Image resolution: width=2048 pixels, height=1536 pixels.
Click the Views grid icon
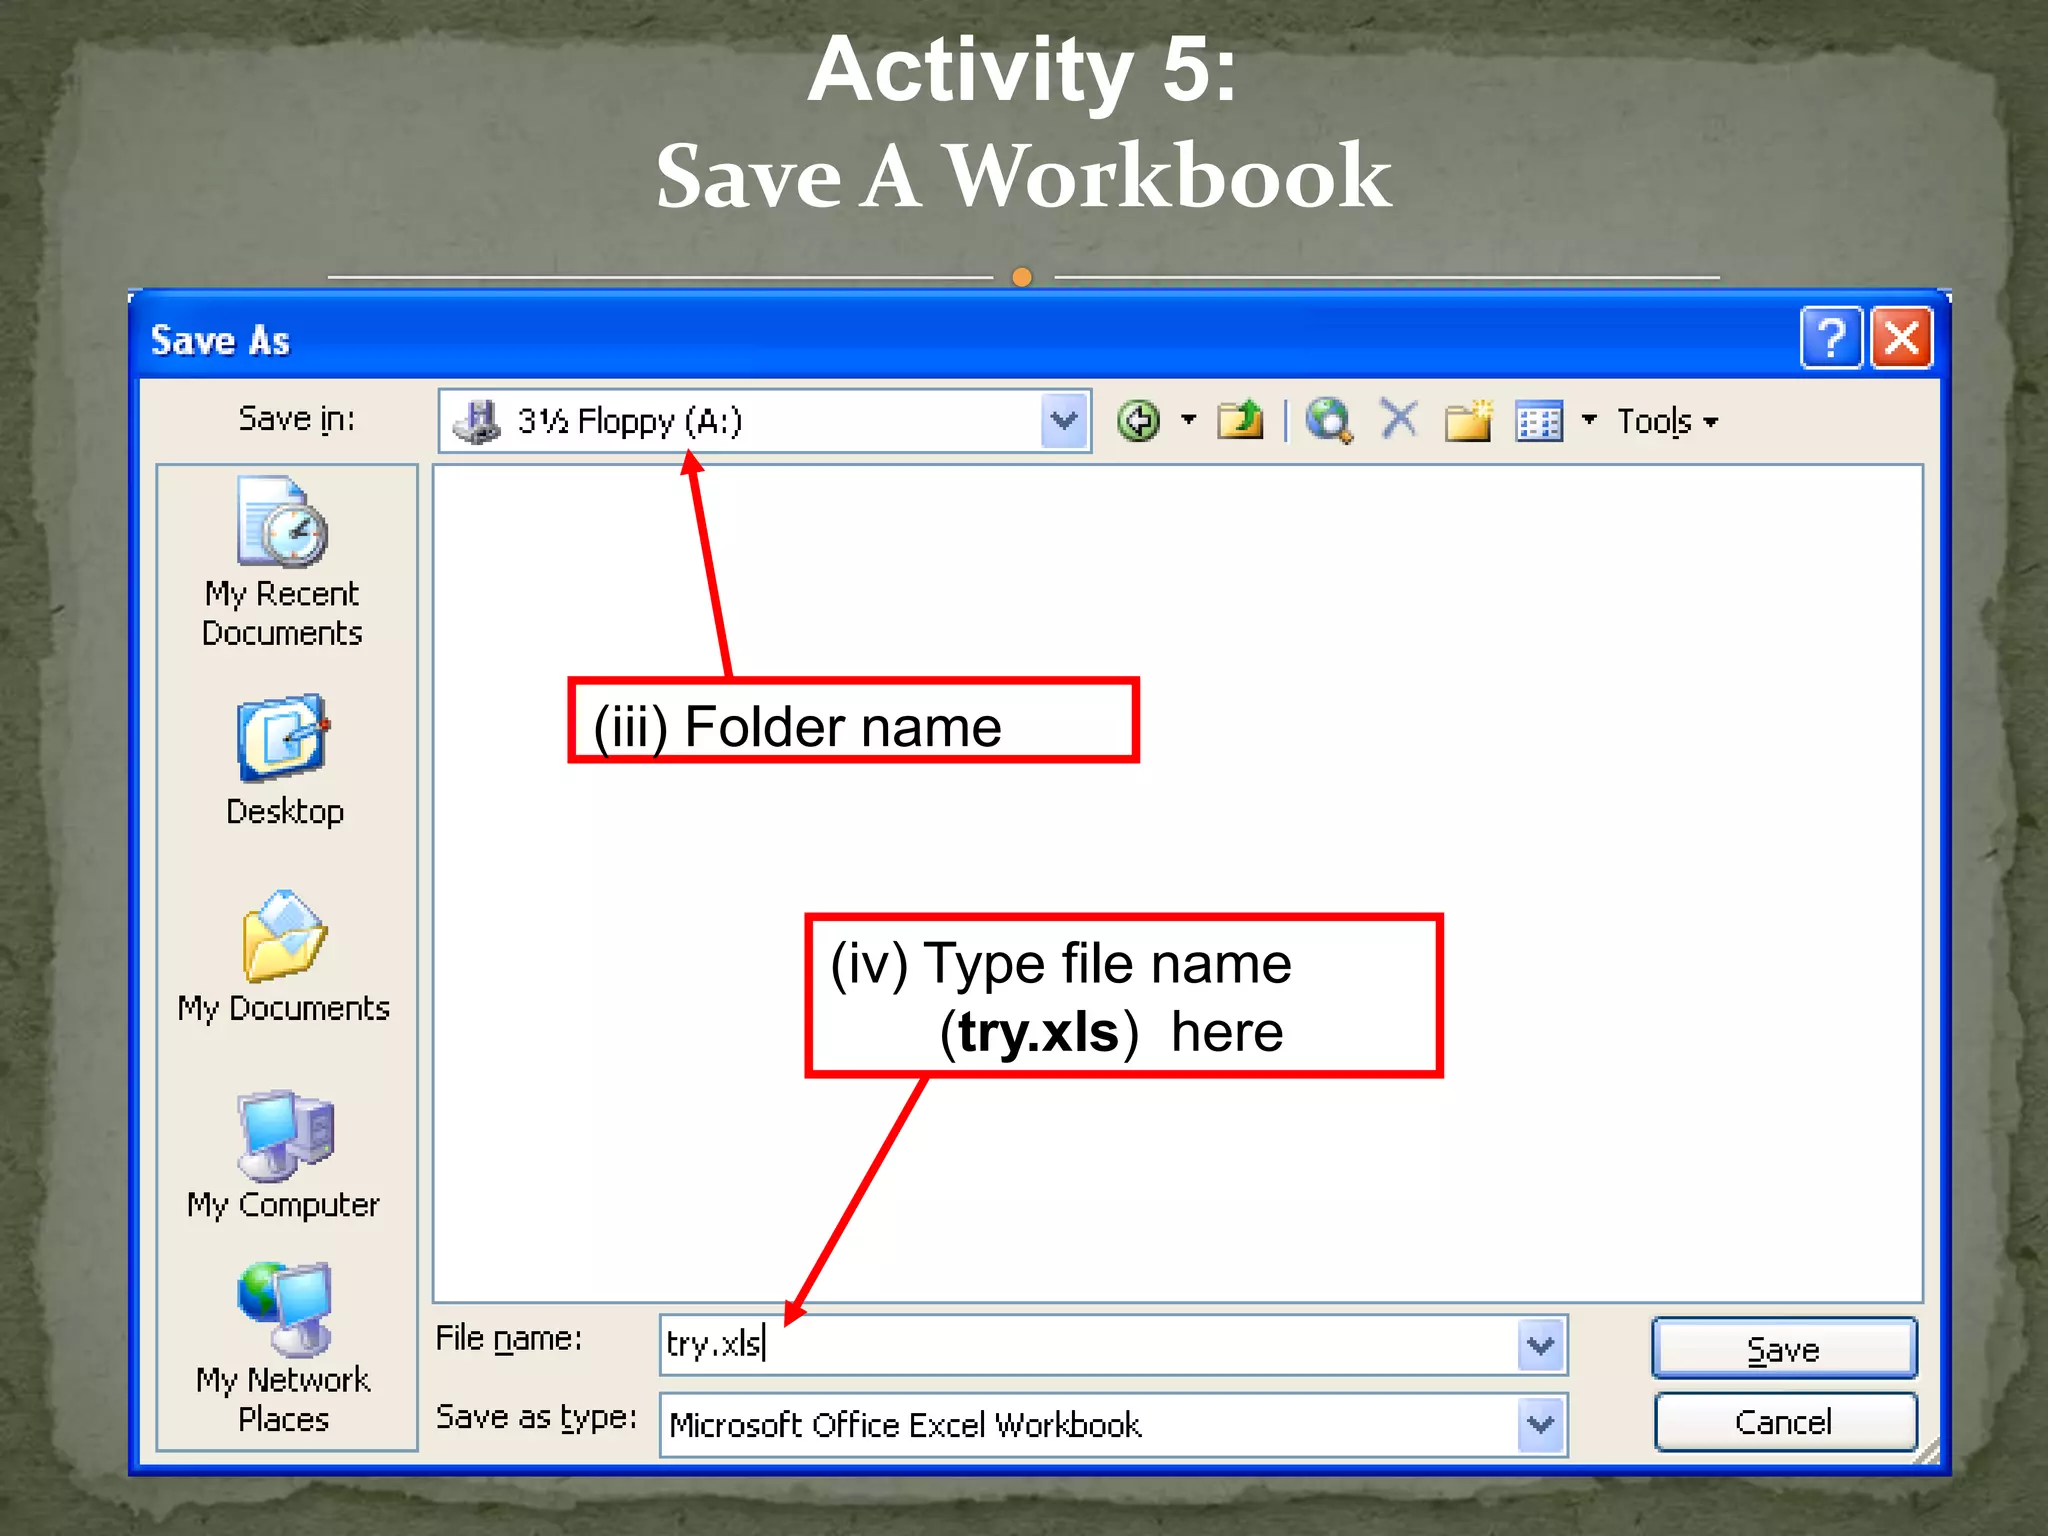coord(1539,421)
